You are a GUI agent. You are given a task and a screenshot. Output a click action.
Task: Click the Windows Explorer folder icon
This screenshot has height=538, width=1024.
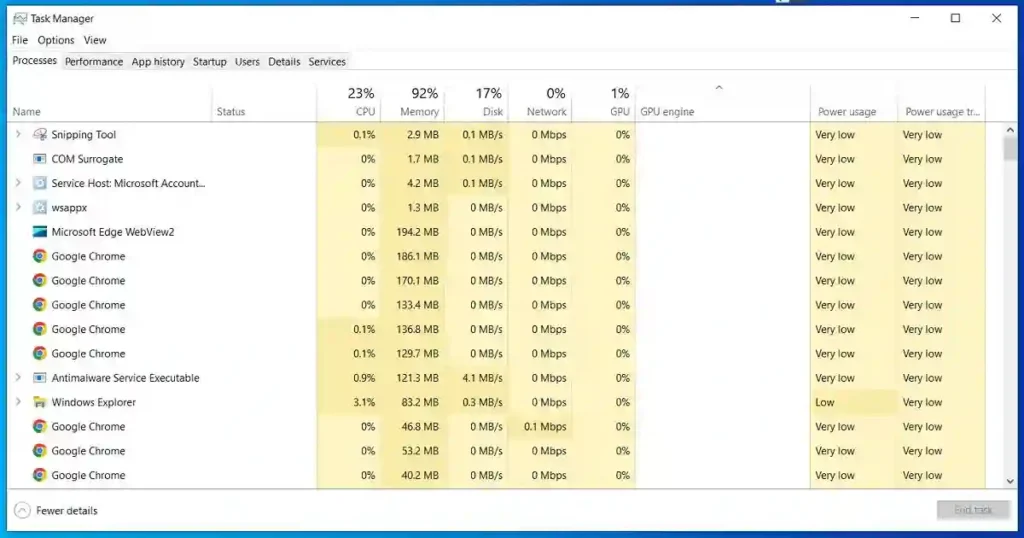pos(40,402)
